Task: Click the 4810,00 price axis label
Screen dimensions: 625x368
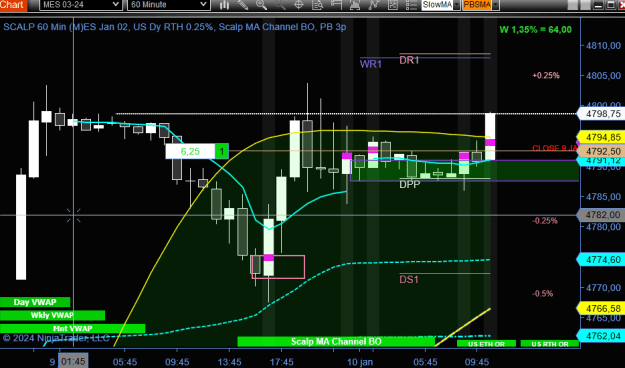Action: (603, 46)
